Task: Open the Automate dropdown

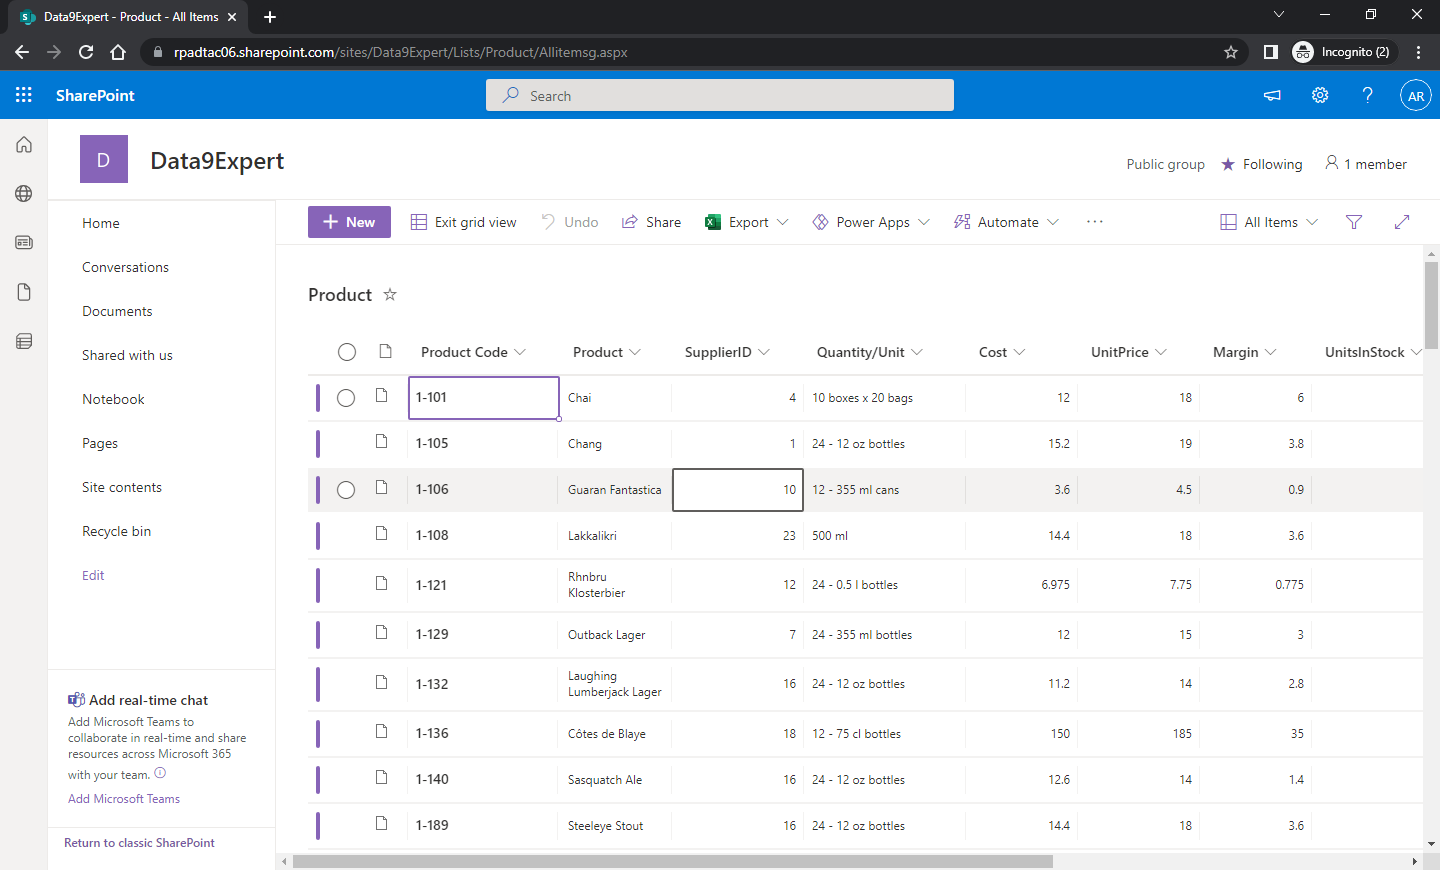Action: coord(1006,222)
